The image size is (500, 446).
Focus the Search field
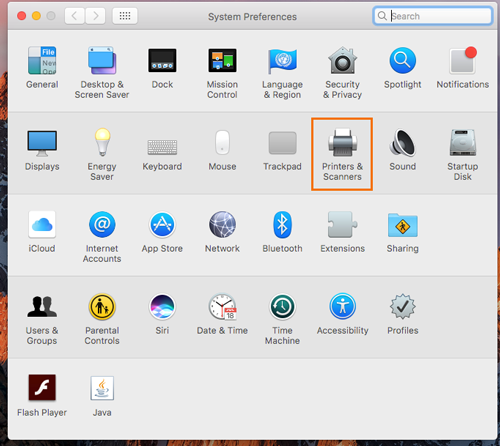(x=432, y=16)
